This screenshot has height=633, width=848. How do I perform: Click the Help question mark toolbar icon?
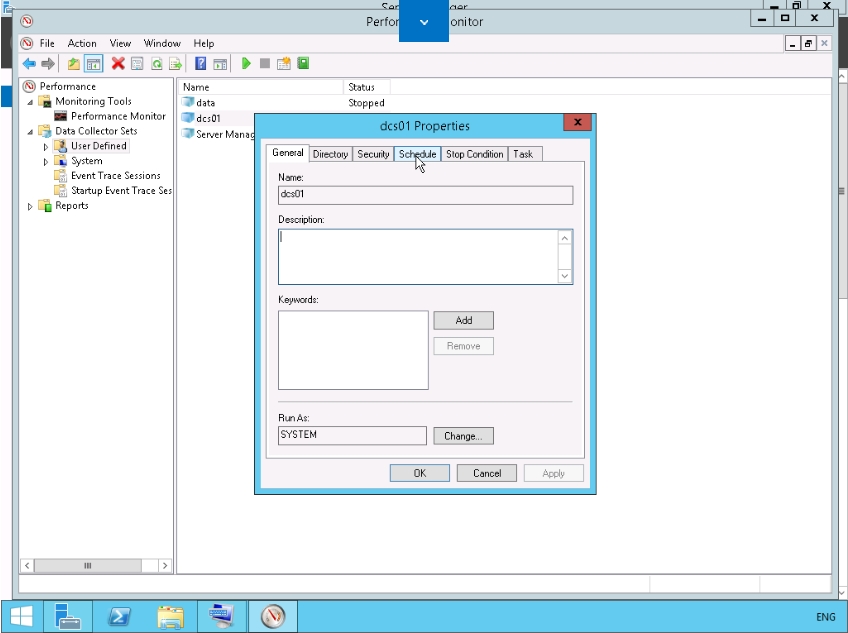[201, 64]
